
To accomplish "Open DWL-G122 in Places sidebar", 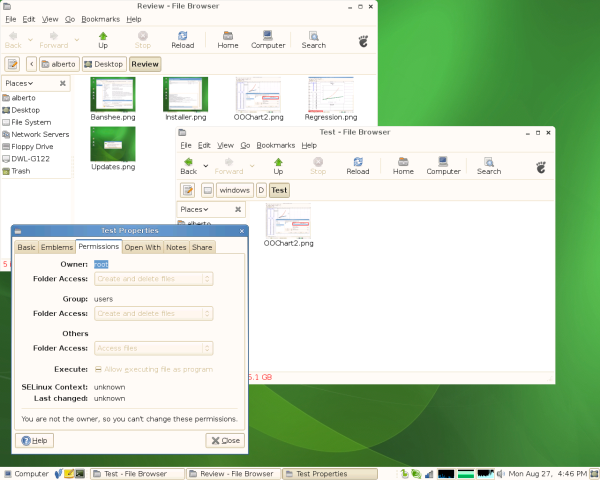I will [26, 159].
